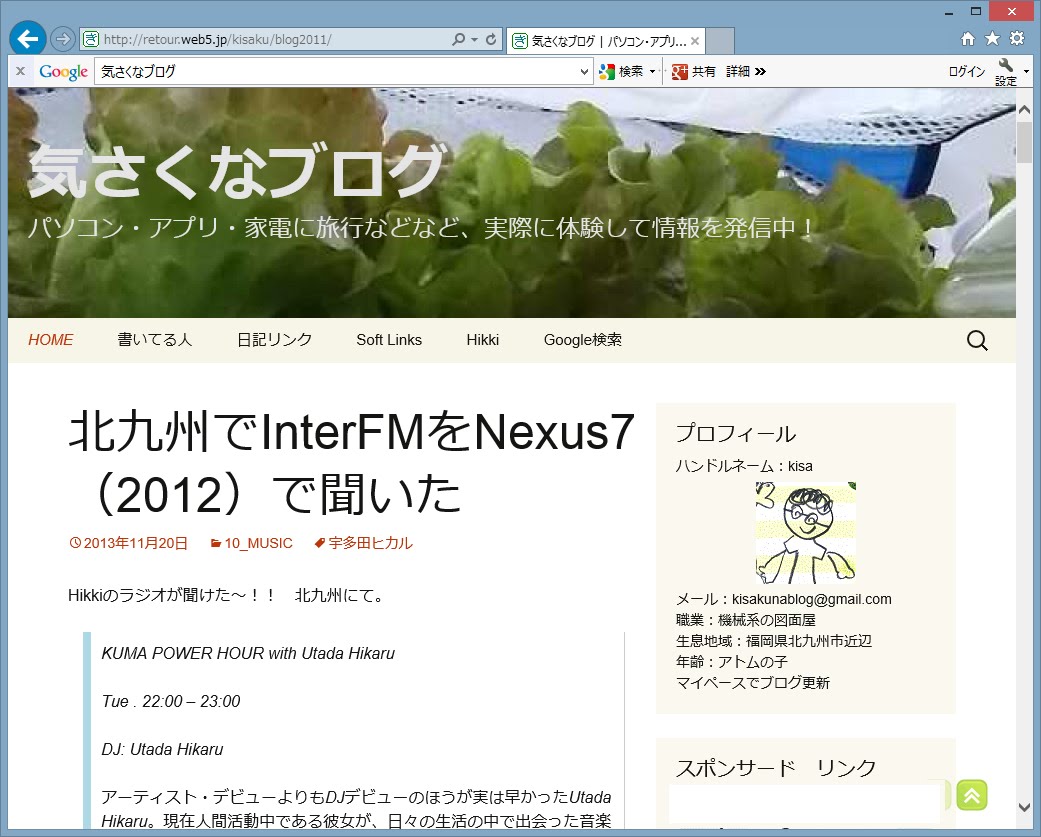The height and width of the screenshot is (837, 1041).
Task: Click the blog subtitle パソコン・アプリ・家電 text
Action: [420, 228]
